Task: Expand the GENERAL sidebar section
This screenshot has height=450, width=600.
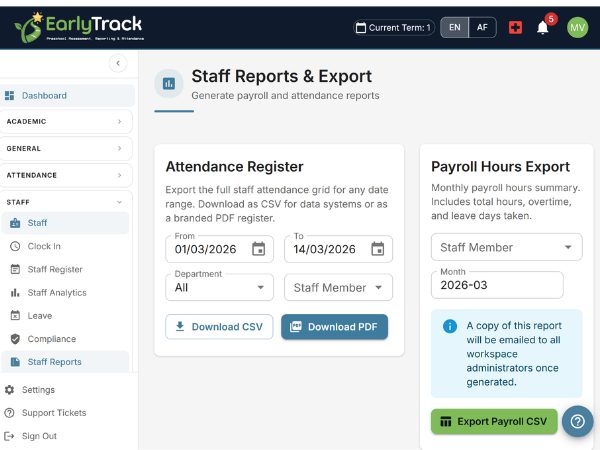Action: [x=66, y=148]
